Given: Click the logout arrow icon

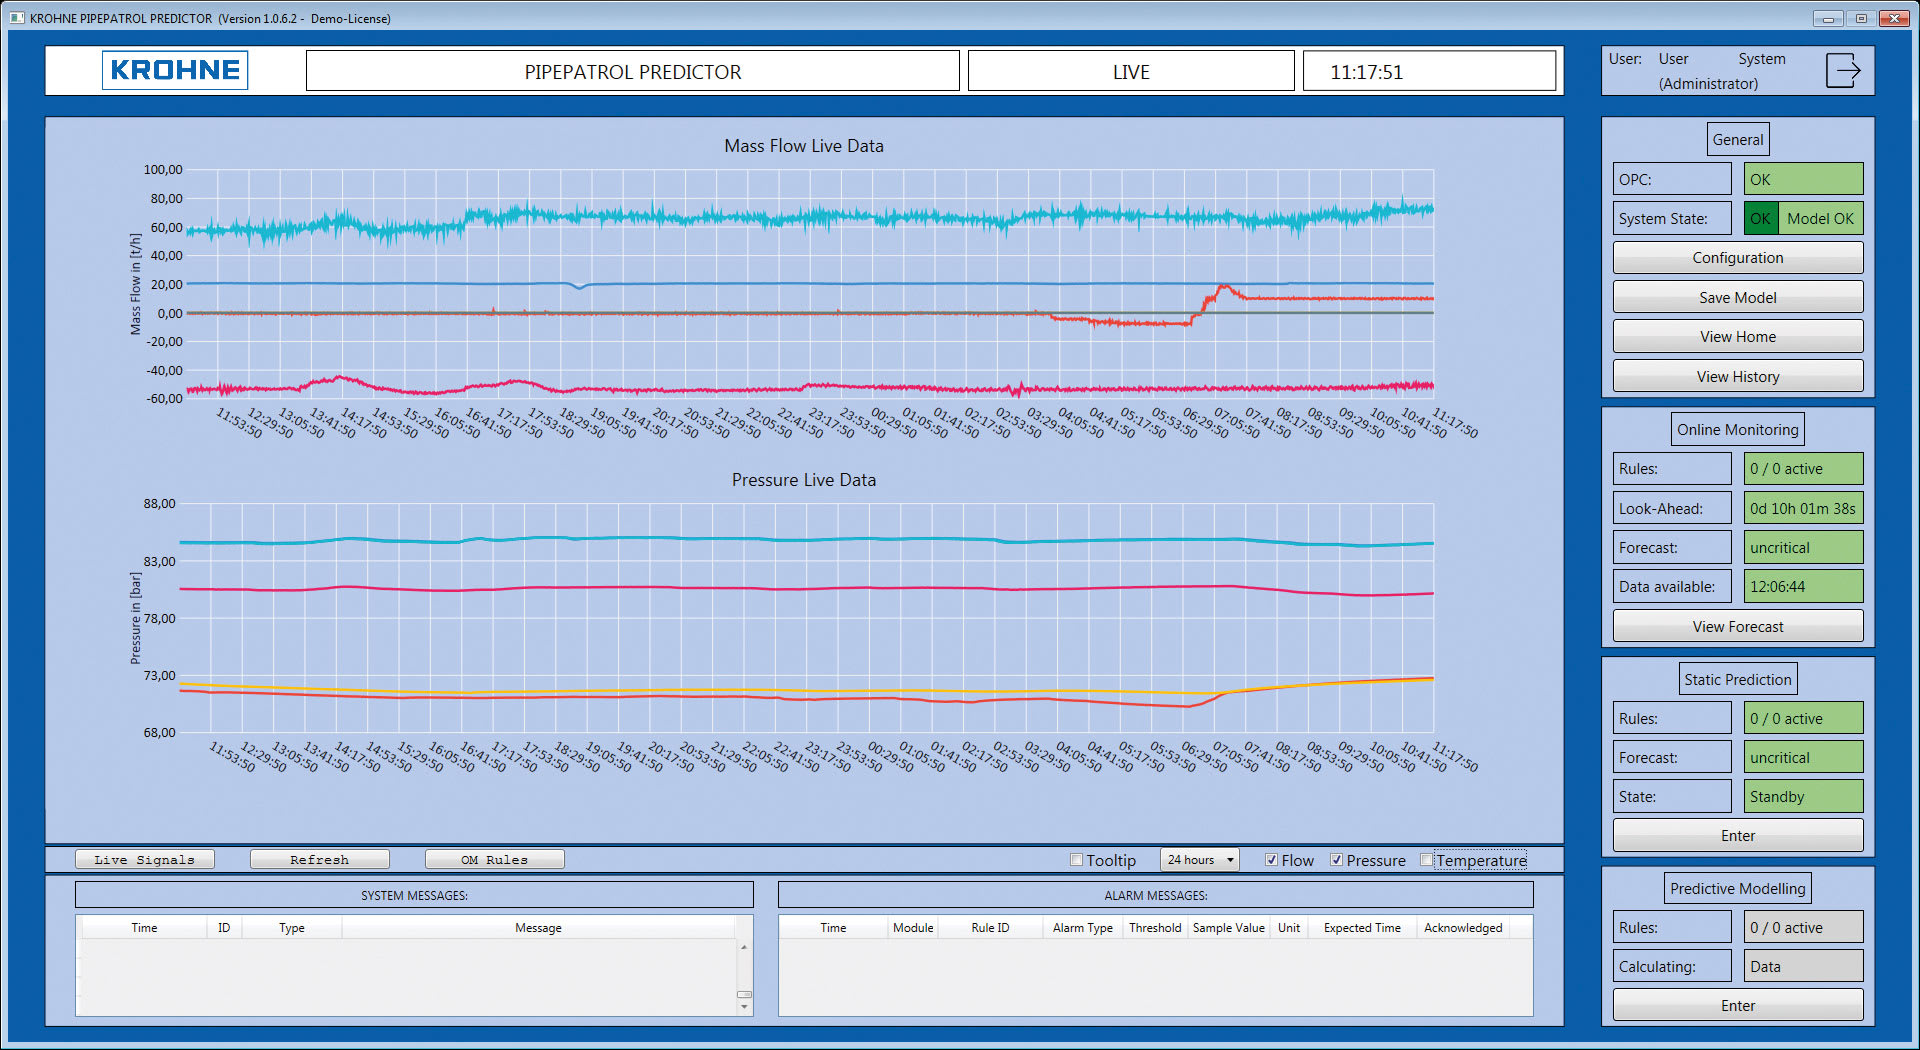Looking at the screenshot, I should point(1842,71).
